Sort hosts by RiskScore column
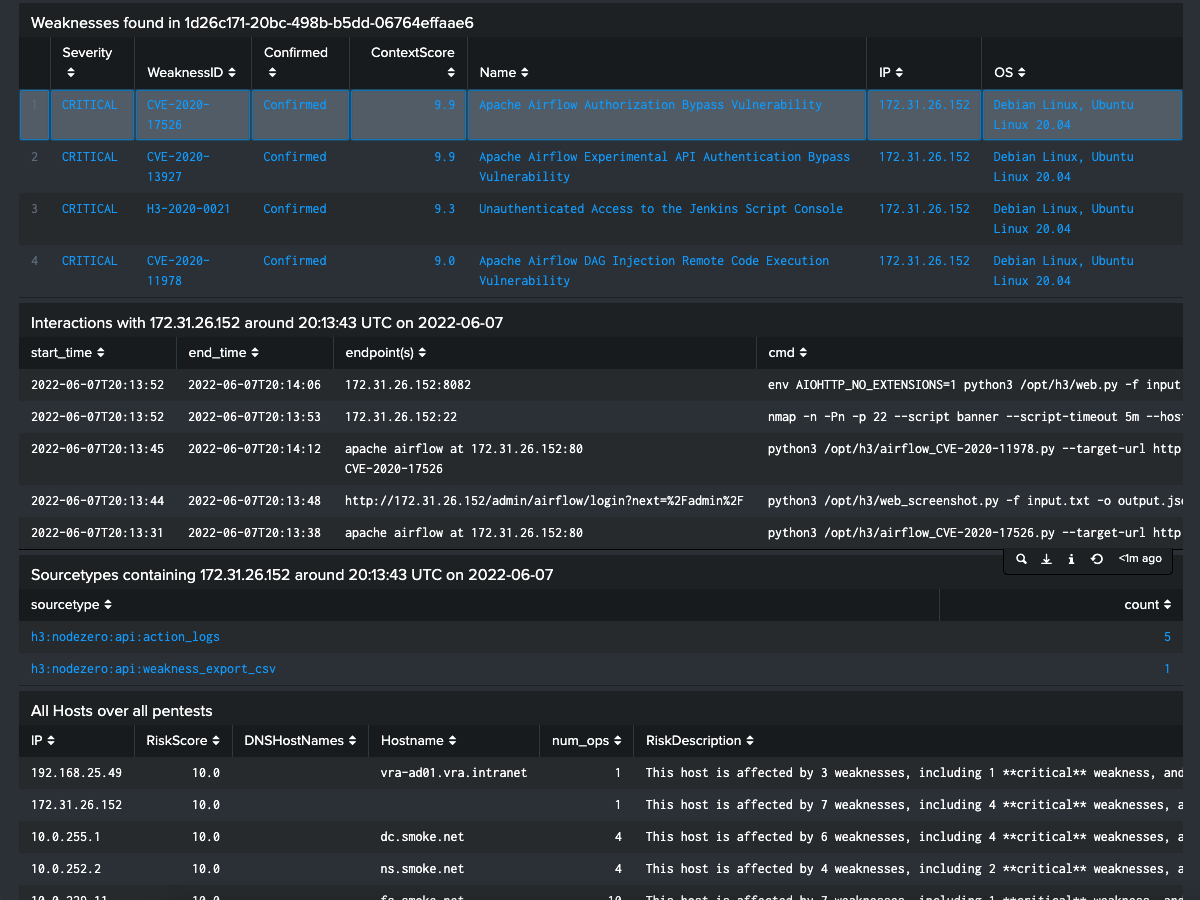The width and height of the screenshot is (1200, 900). coord(183,741)
